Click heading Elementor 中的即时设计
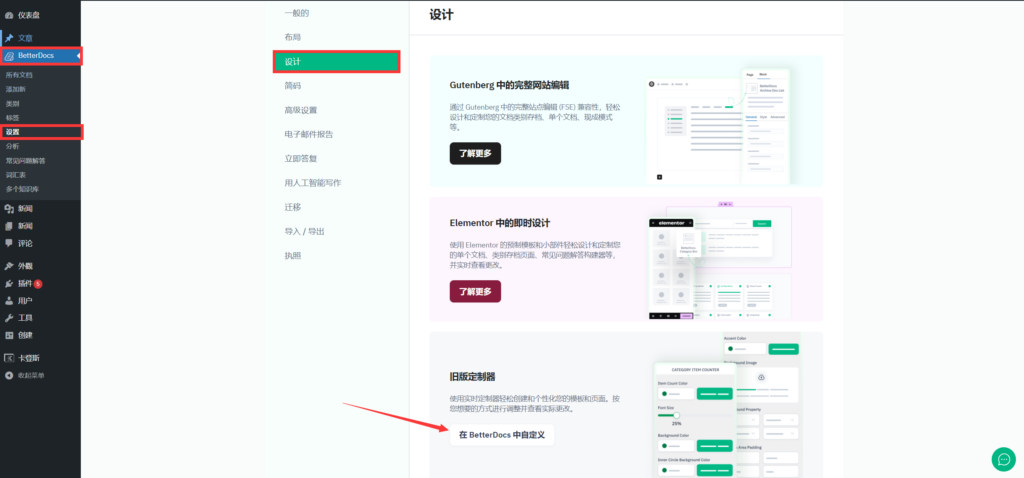 [500, 223]
